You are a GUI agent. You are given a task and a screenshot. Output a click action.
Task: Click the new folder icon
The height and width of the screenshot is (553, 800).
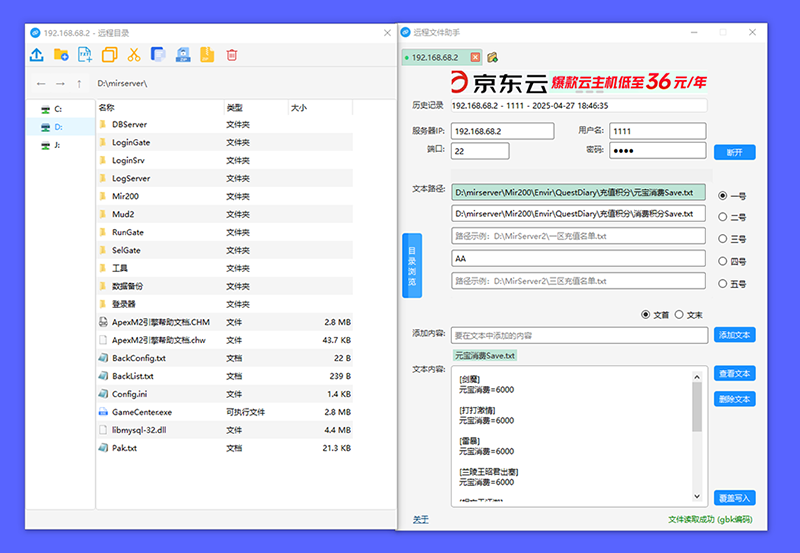point(61,55)
